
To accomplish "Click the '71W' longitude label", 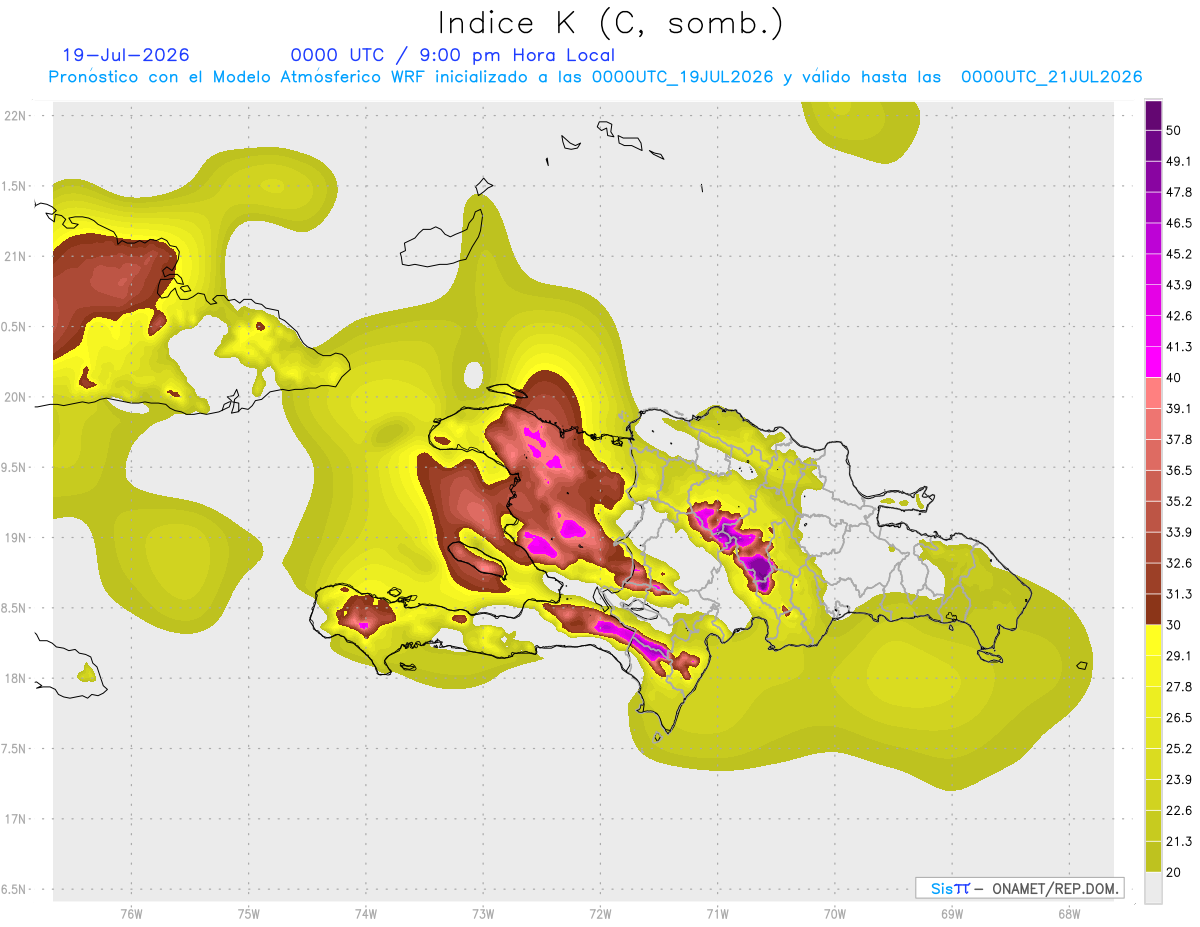I will (717, 913).
